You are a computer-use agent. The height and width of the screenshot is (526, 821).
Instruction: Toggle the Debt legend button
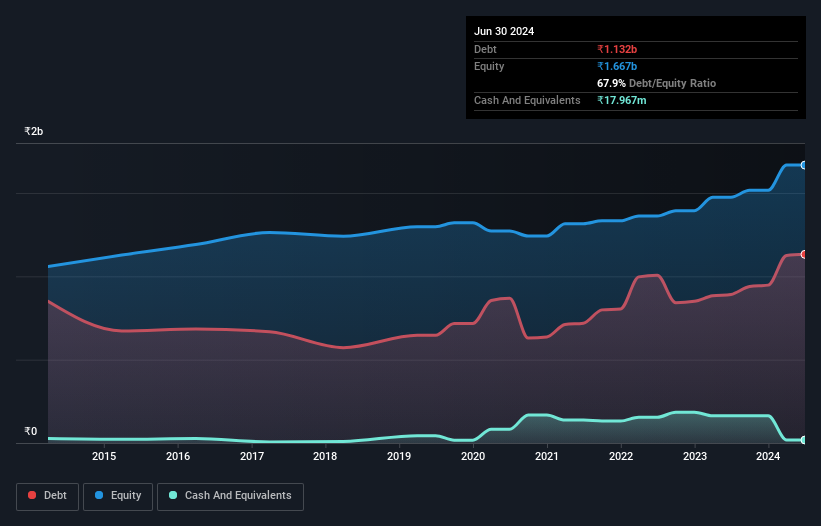(x=47, y=496)
